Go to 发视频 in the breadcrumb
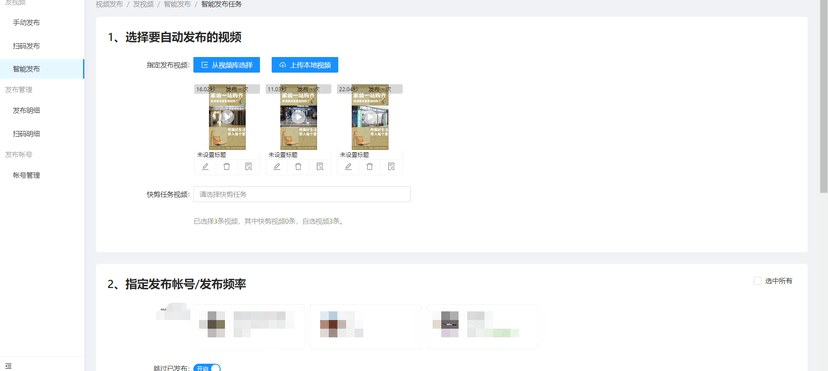 (x=144, y=4)
